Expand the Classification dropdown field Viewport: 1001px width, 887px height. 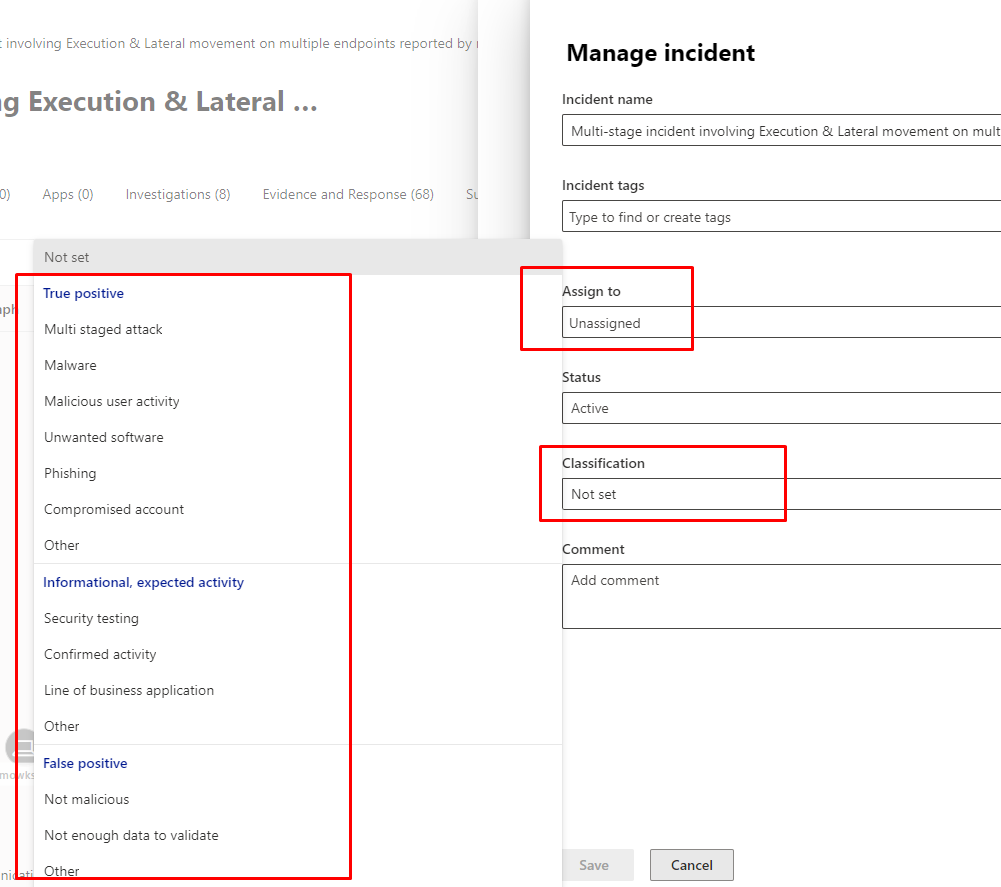click(x=780, y=494)
